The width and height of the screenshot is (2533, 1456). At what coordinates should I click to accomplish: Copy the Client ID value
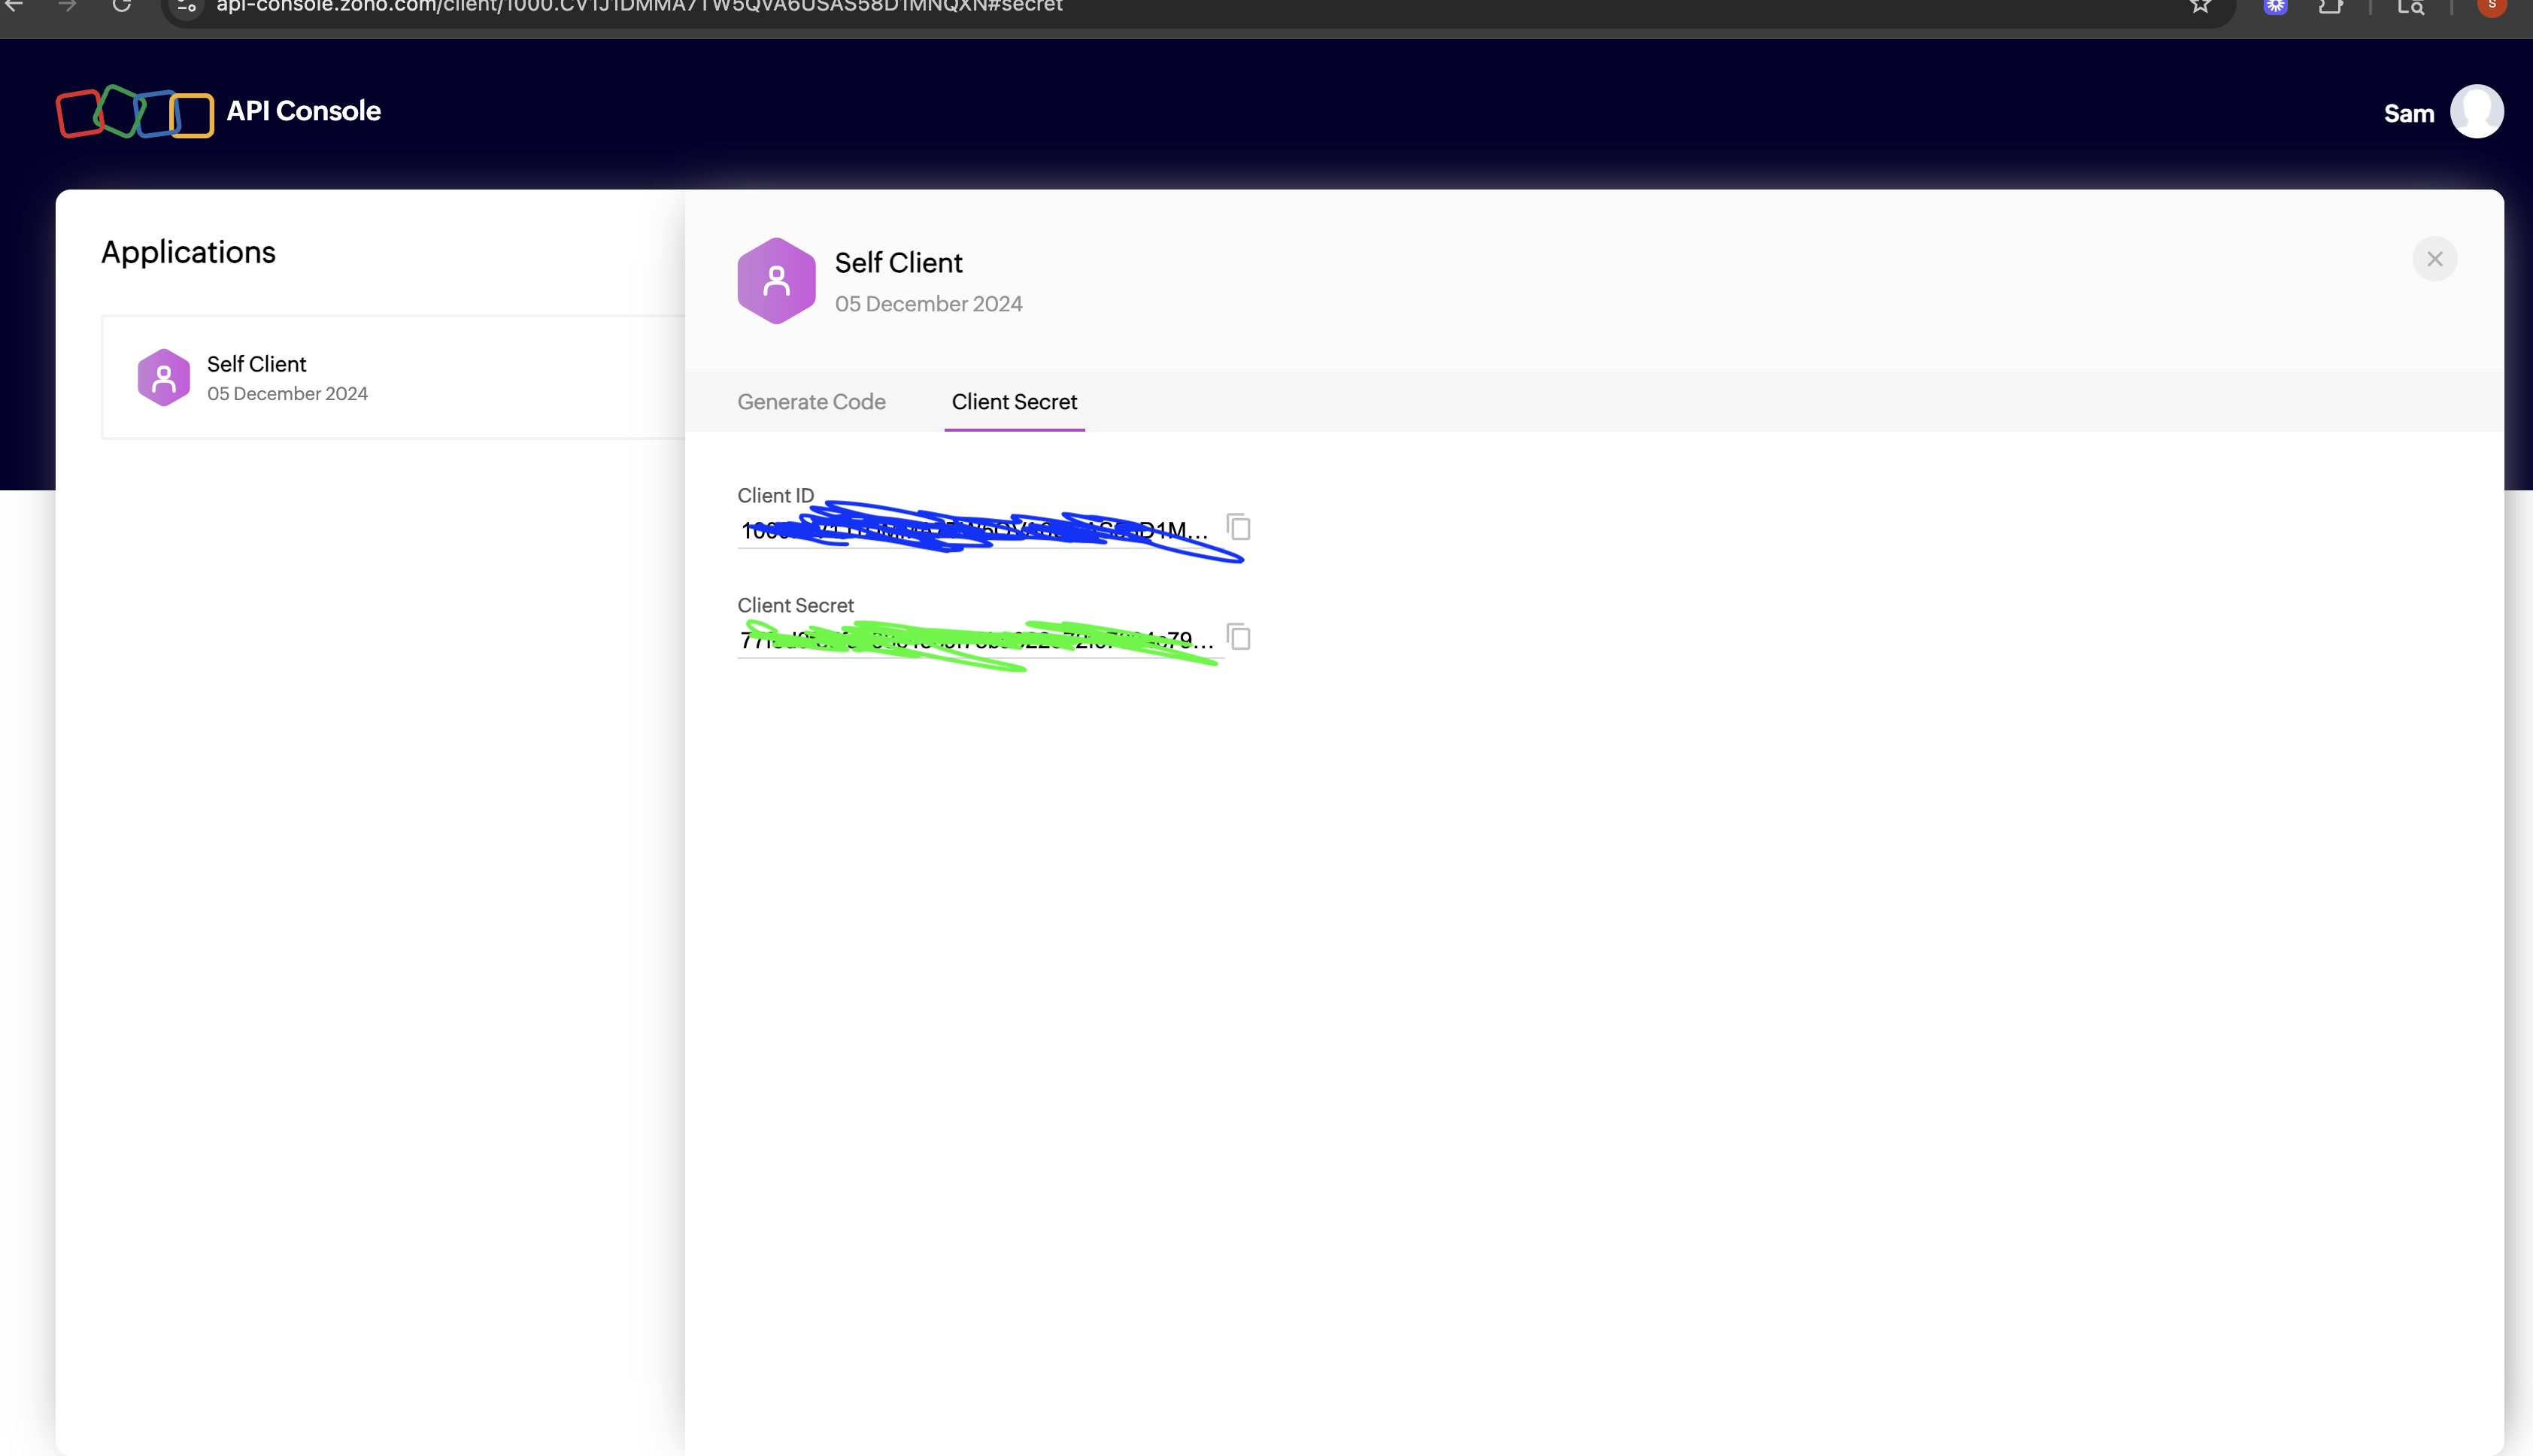pos(1239,527)
